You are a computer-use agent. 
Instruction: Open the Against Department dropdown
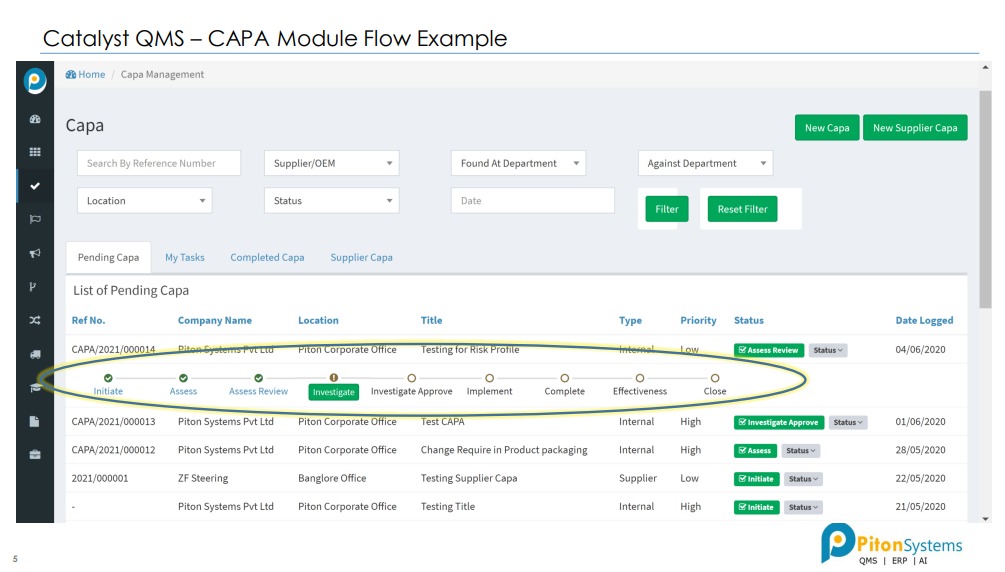705,163
